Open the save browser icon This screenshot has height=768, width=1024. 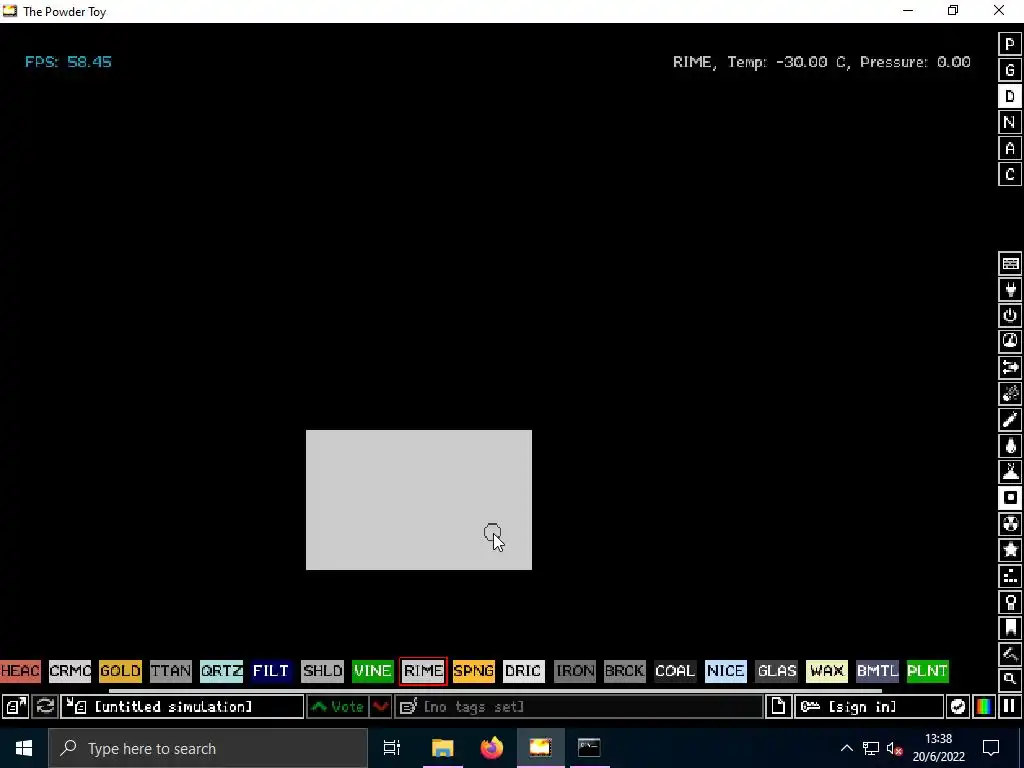click(x=15, y=707)
